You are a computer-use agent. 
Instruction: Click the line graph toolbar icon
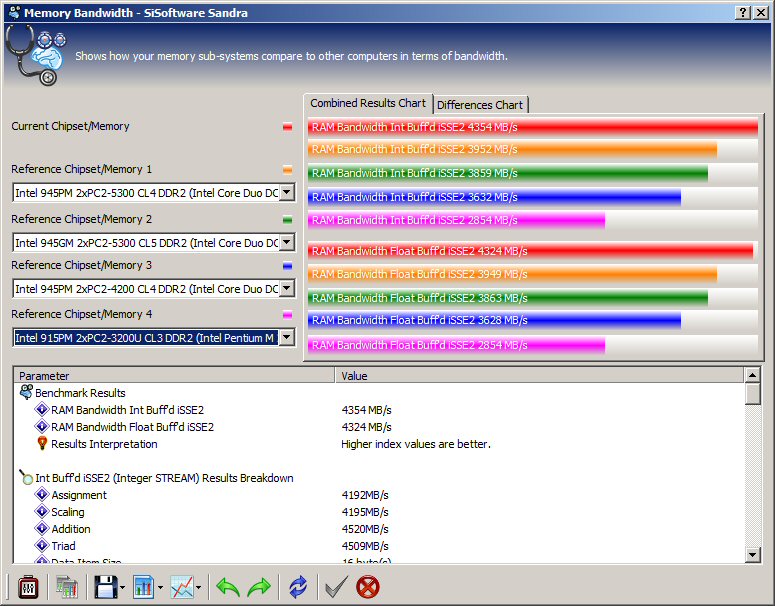[182, 587]
